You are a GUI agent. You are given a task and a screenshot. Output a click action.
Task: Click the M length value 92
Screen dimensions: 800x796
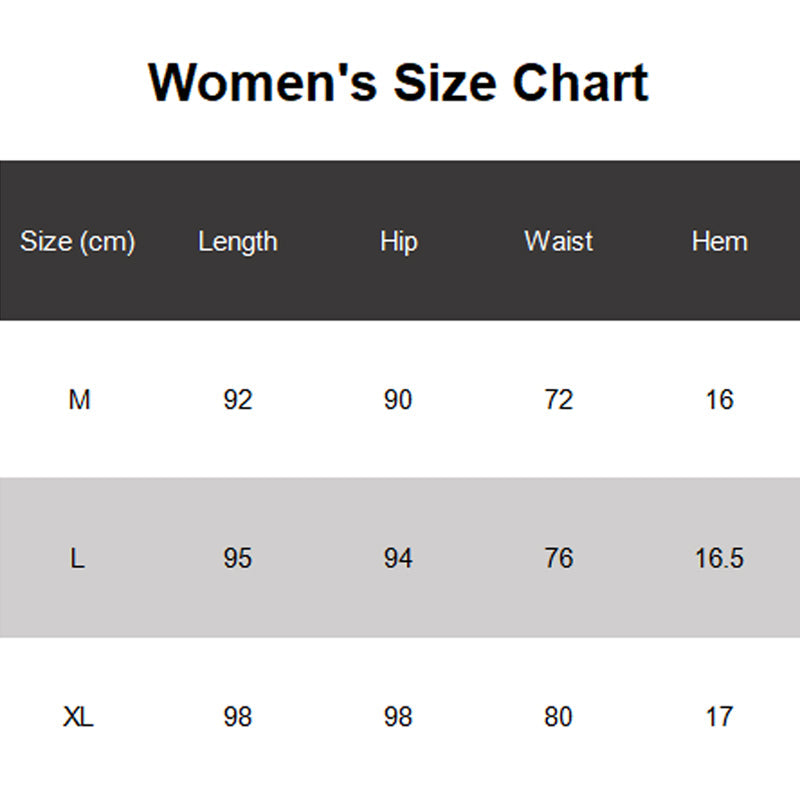tap(238, 400)
